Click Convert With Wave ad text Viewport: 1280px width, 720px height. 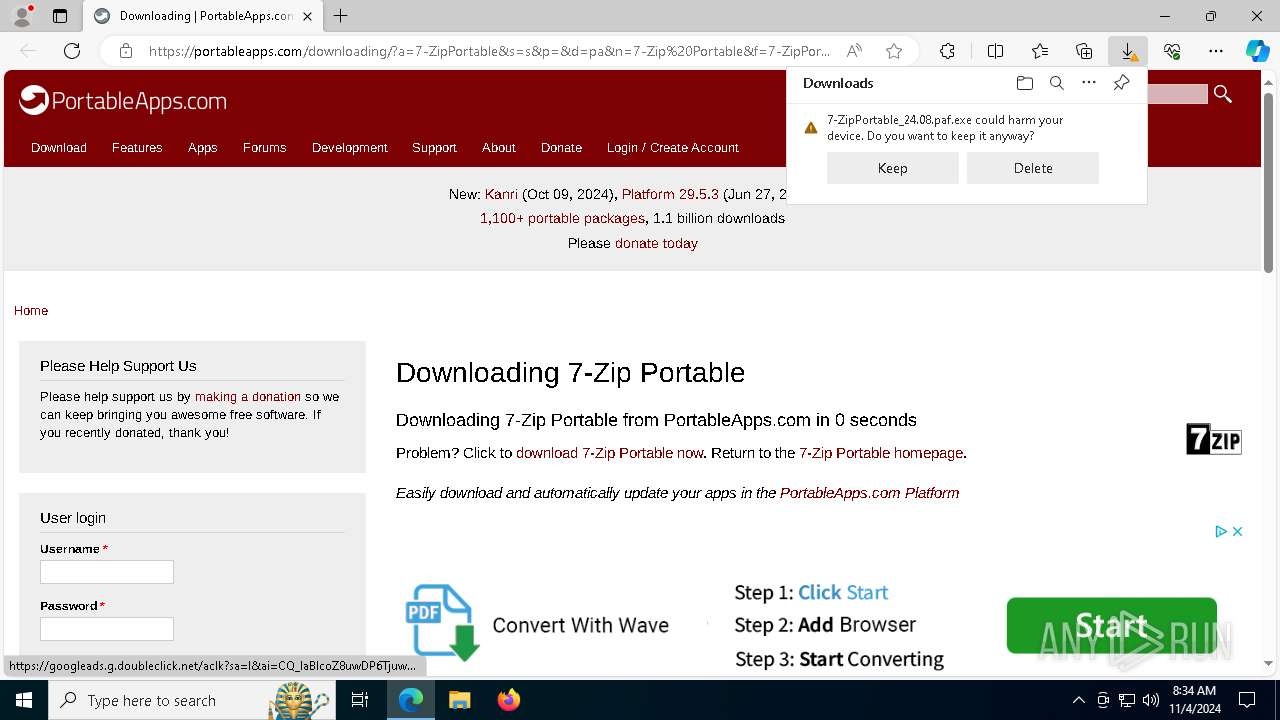tap(580, 625)
